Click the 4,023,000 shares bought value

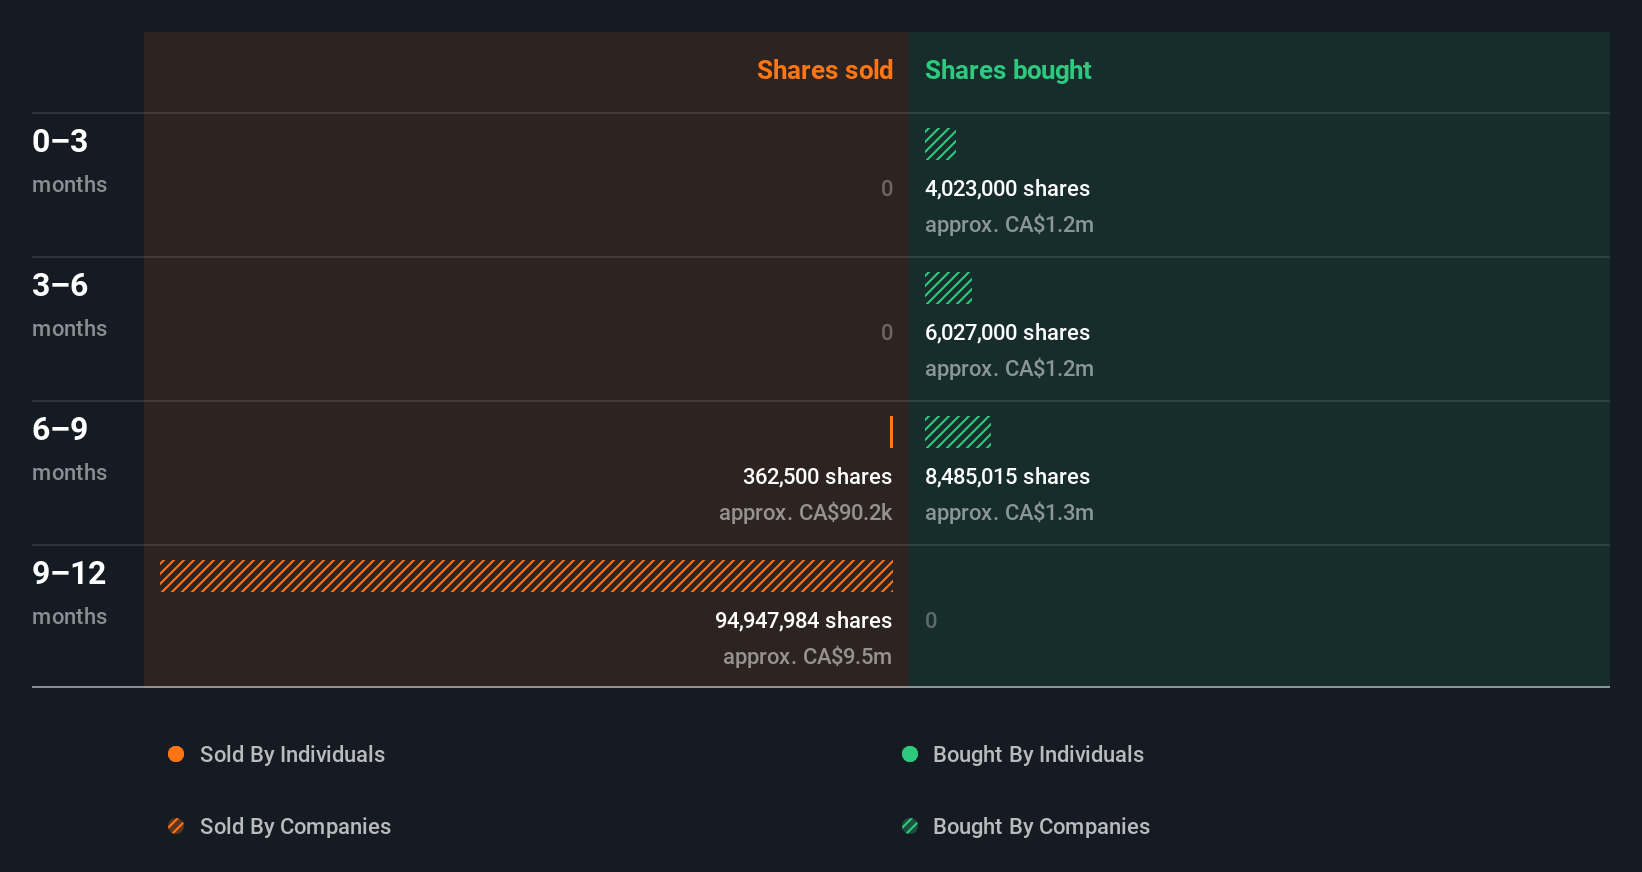1007,188
